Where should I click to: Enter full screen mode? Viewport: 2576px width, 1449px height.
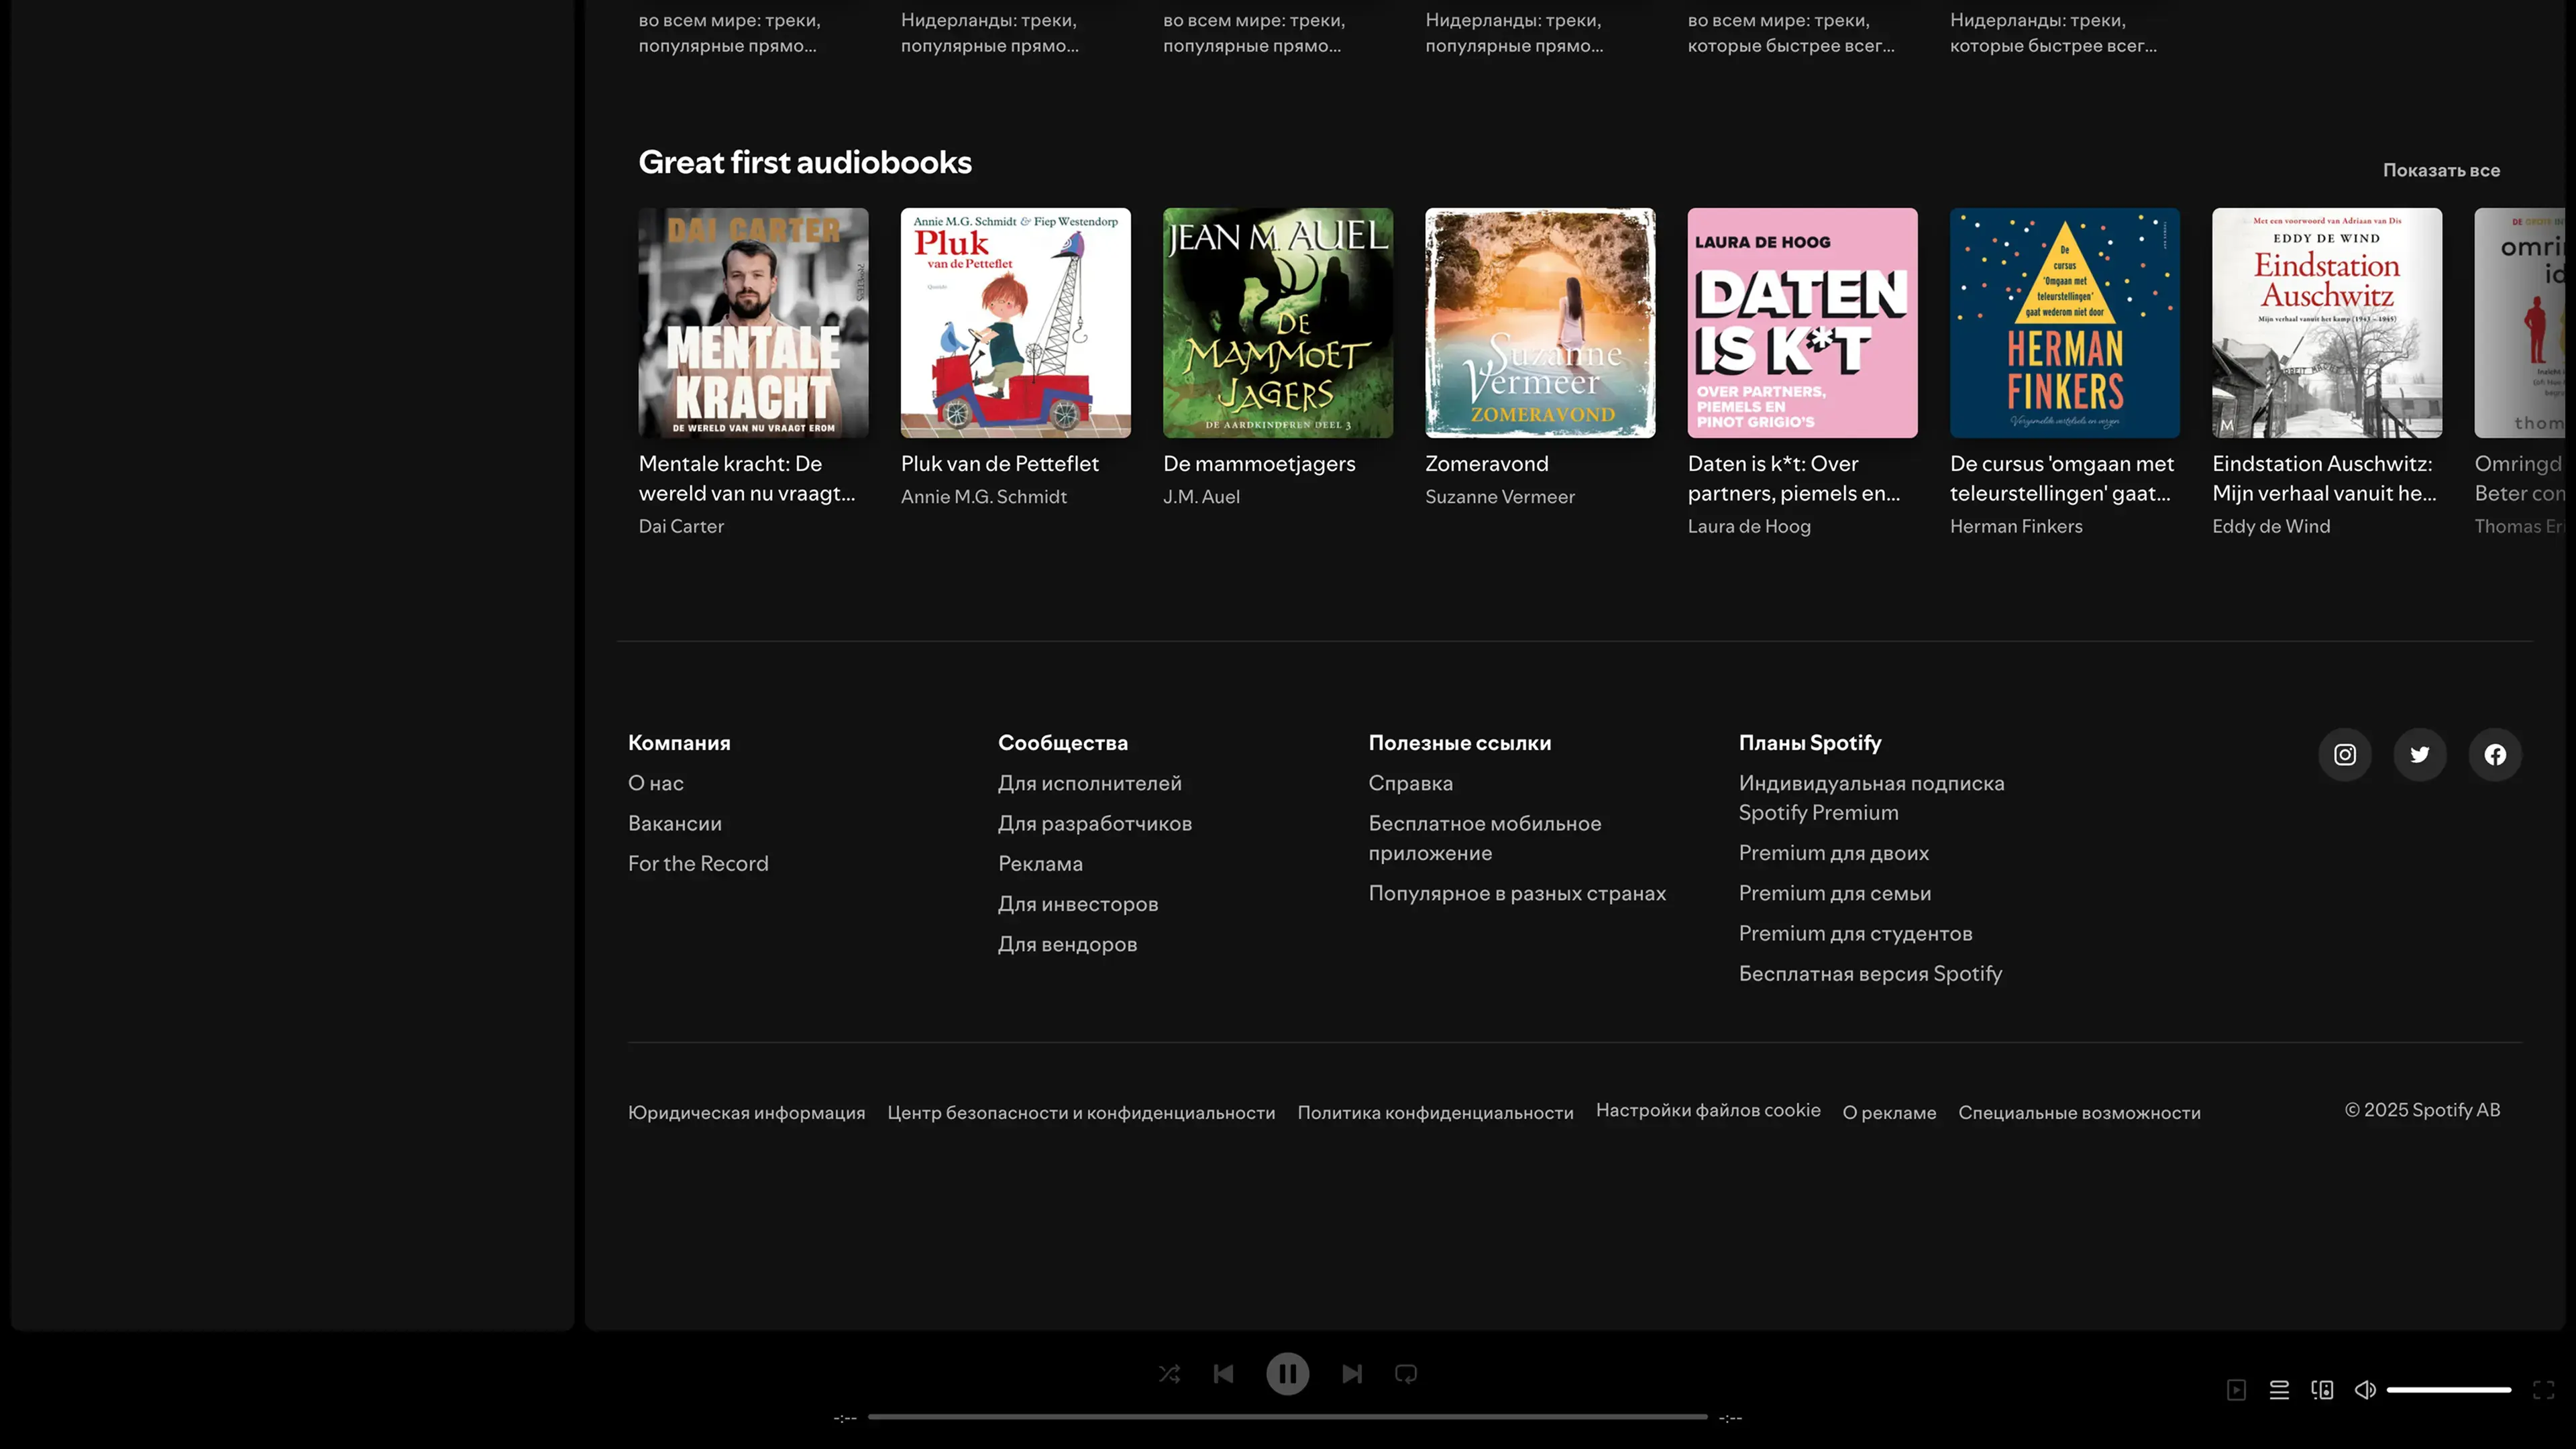[x=2544, y=1390]
